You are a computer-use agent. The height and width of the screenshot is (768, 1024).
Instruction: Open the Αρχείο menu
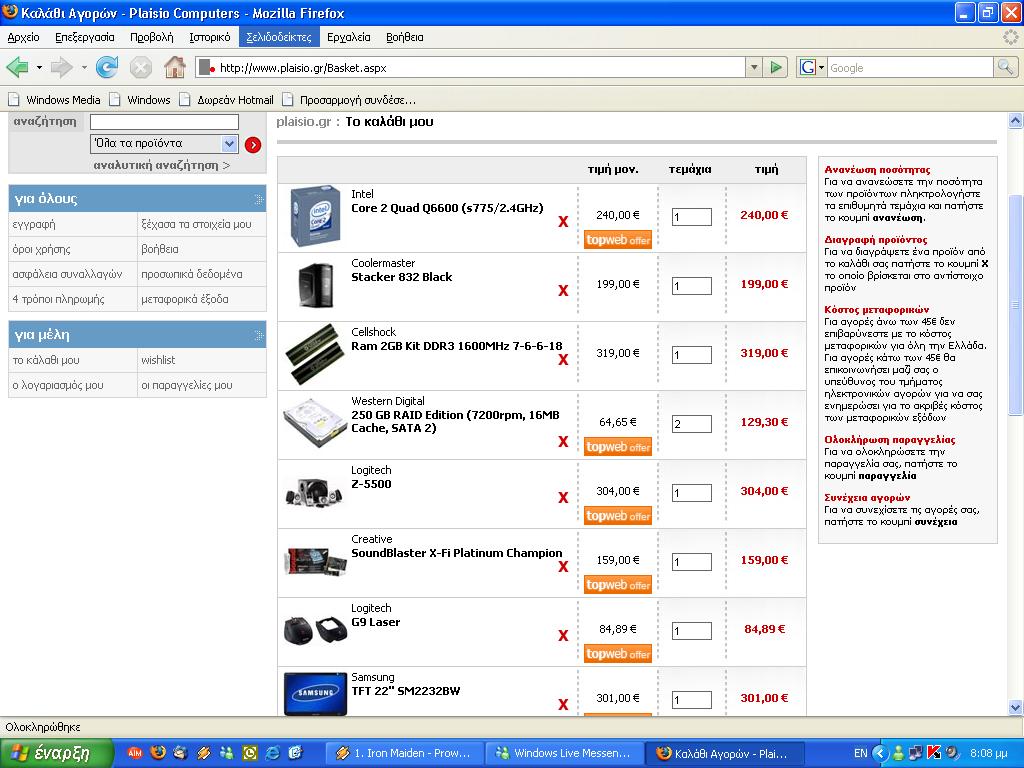(x=24, y=37)
